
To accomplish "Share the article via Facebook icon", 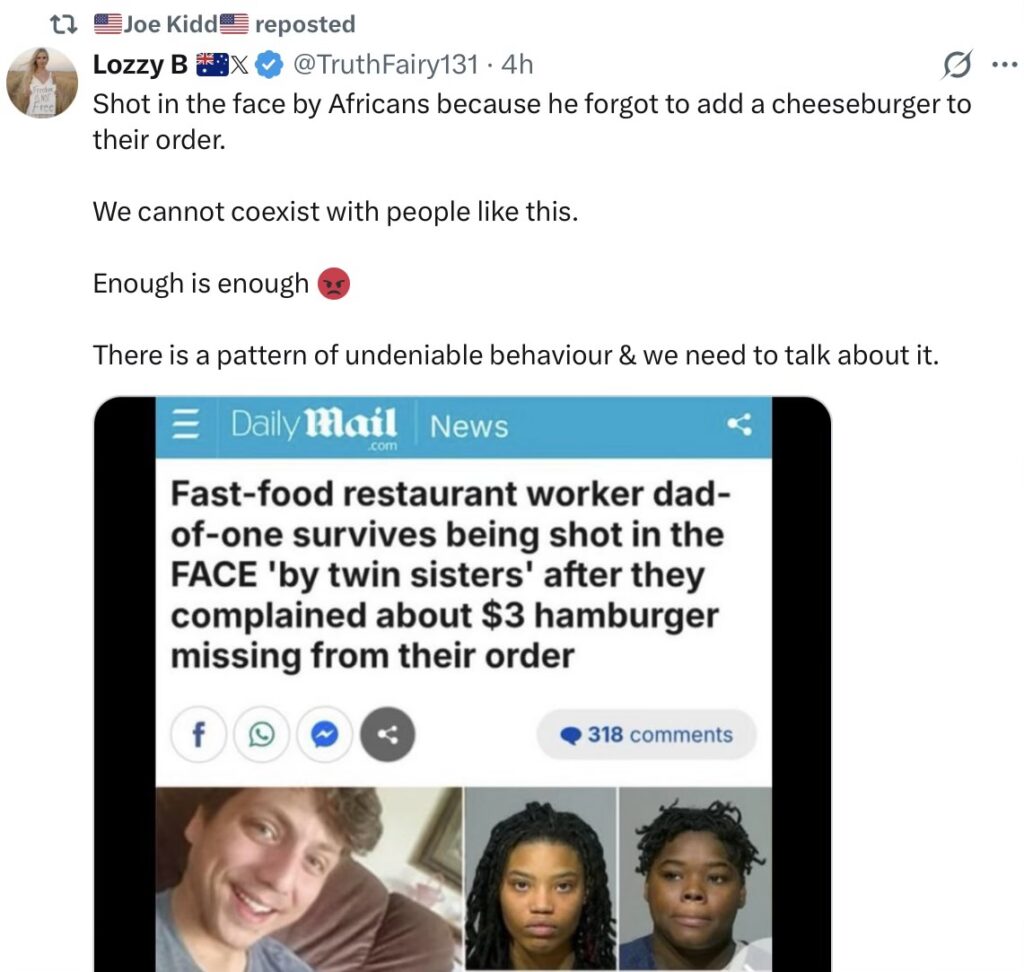I will pyautogui.click(x=198, y=736).
